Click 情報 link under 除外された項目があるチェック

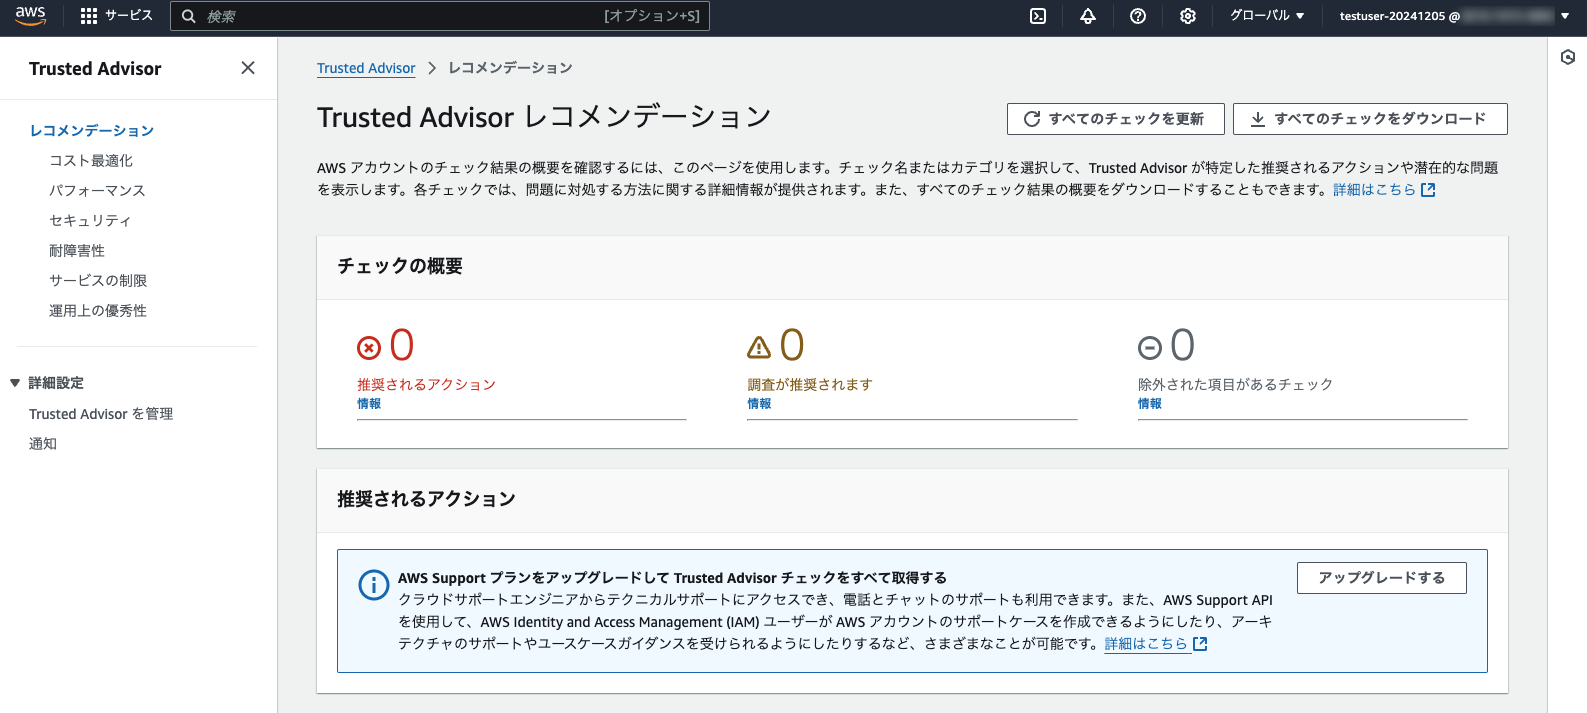point(1150,404)
